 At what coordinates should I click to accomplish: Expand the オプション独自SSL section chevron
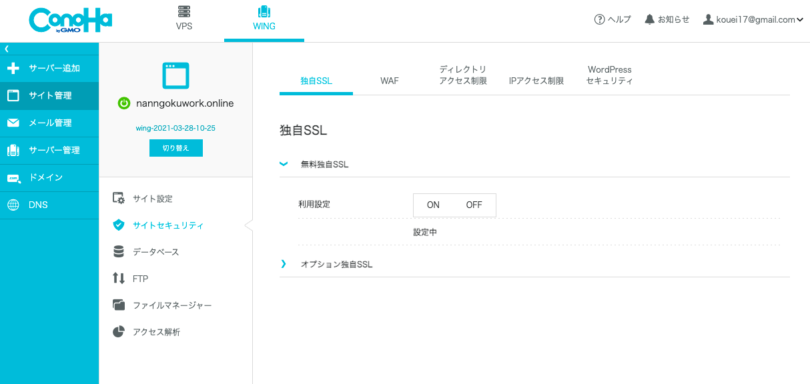click(283, 264)
